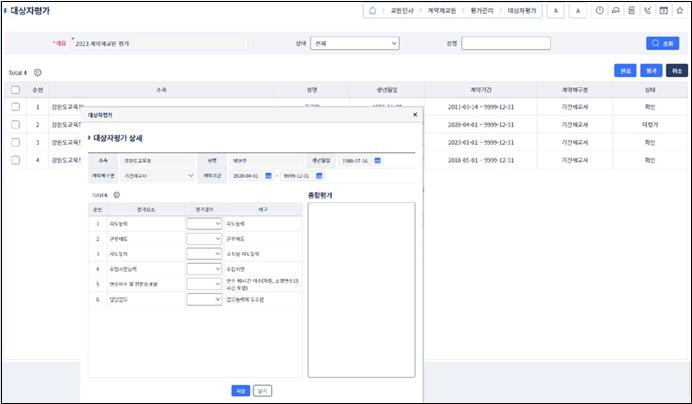Click the 상태 column header
The image size is (692, 404).
pos(650,90)
